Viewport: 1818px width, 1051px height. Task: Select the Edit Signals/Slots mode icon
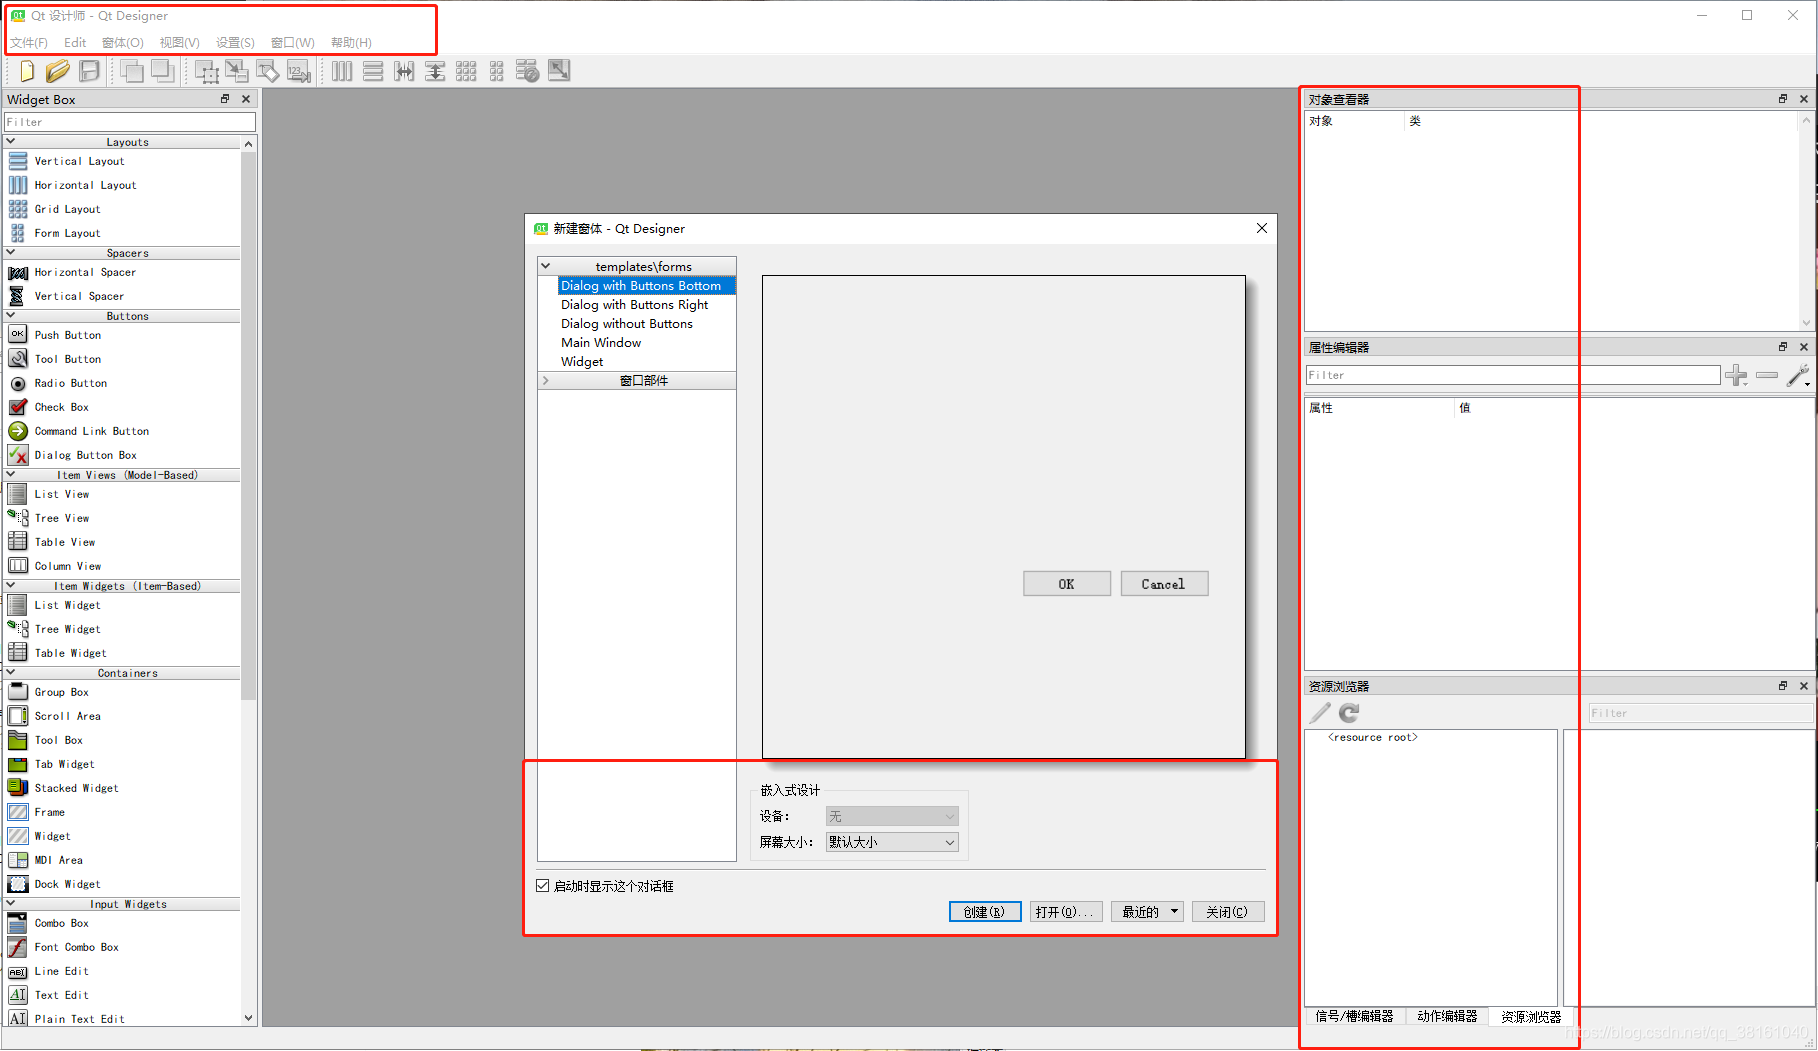(x=237, y=71)
